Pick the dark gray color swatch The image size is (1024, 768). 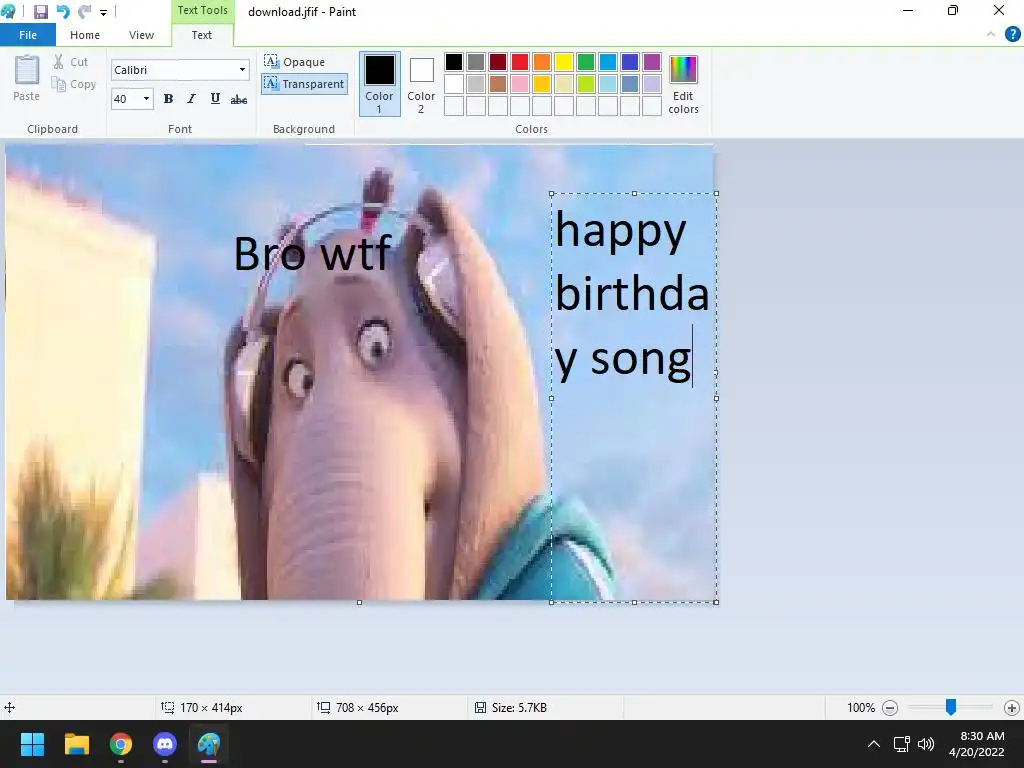click(476, 62)
